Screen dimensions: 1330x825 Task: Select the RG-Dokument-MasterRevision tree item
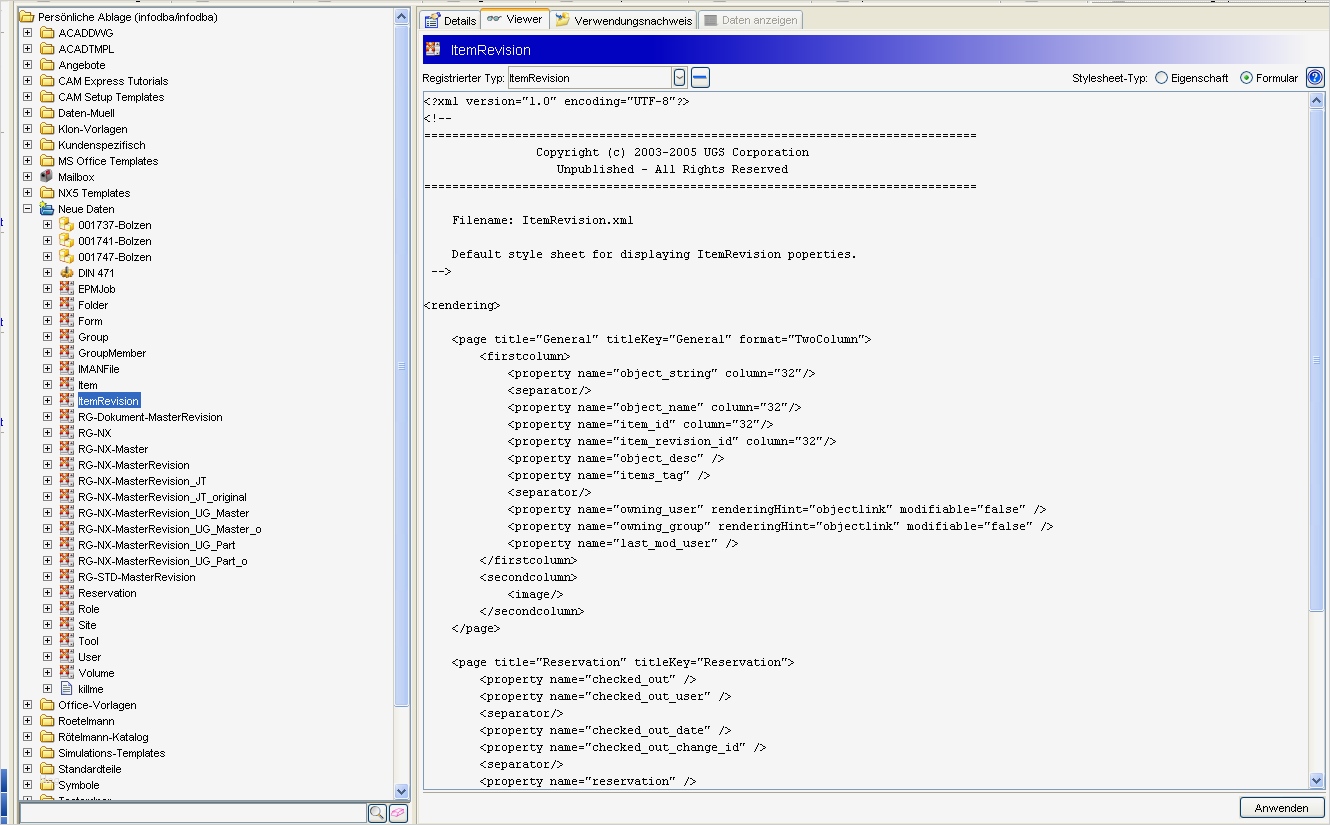tap(150, 417)
